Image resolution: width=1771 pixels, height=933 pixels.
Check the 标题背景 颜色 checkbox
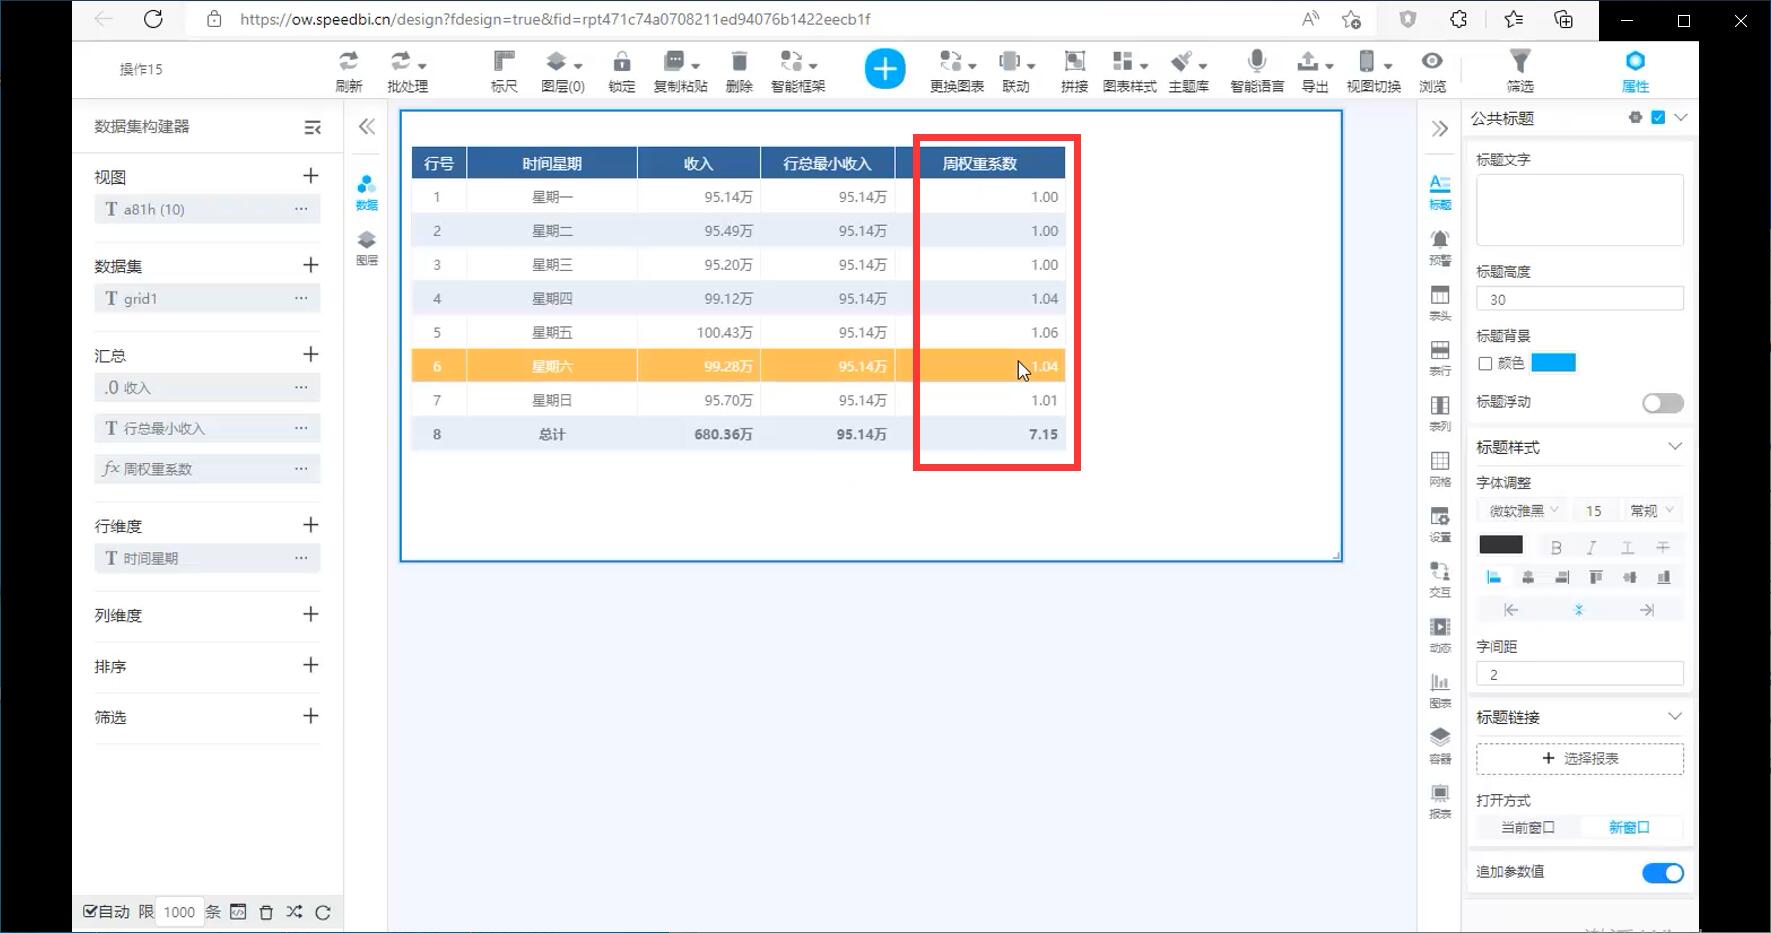click(x=1485, y=364)
